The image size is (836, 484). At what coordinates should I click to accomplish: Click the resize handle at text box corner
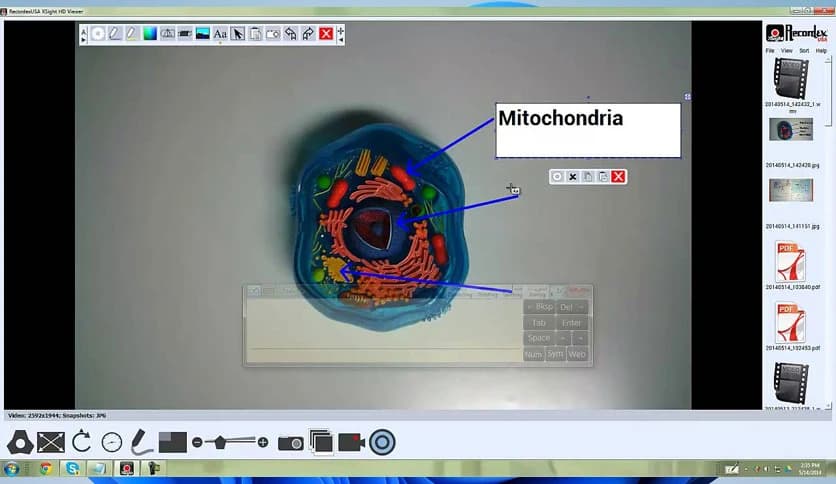coord(687,96)
